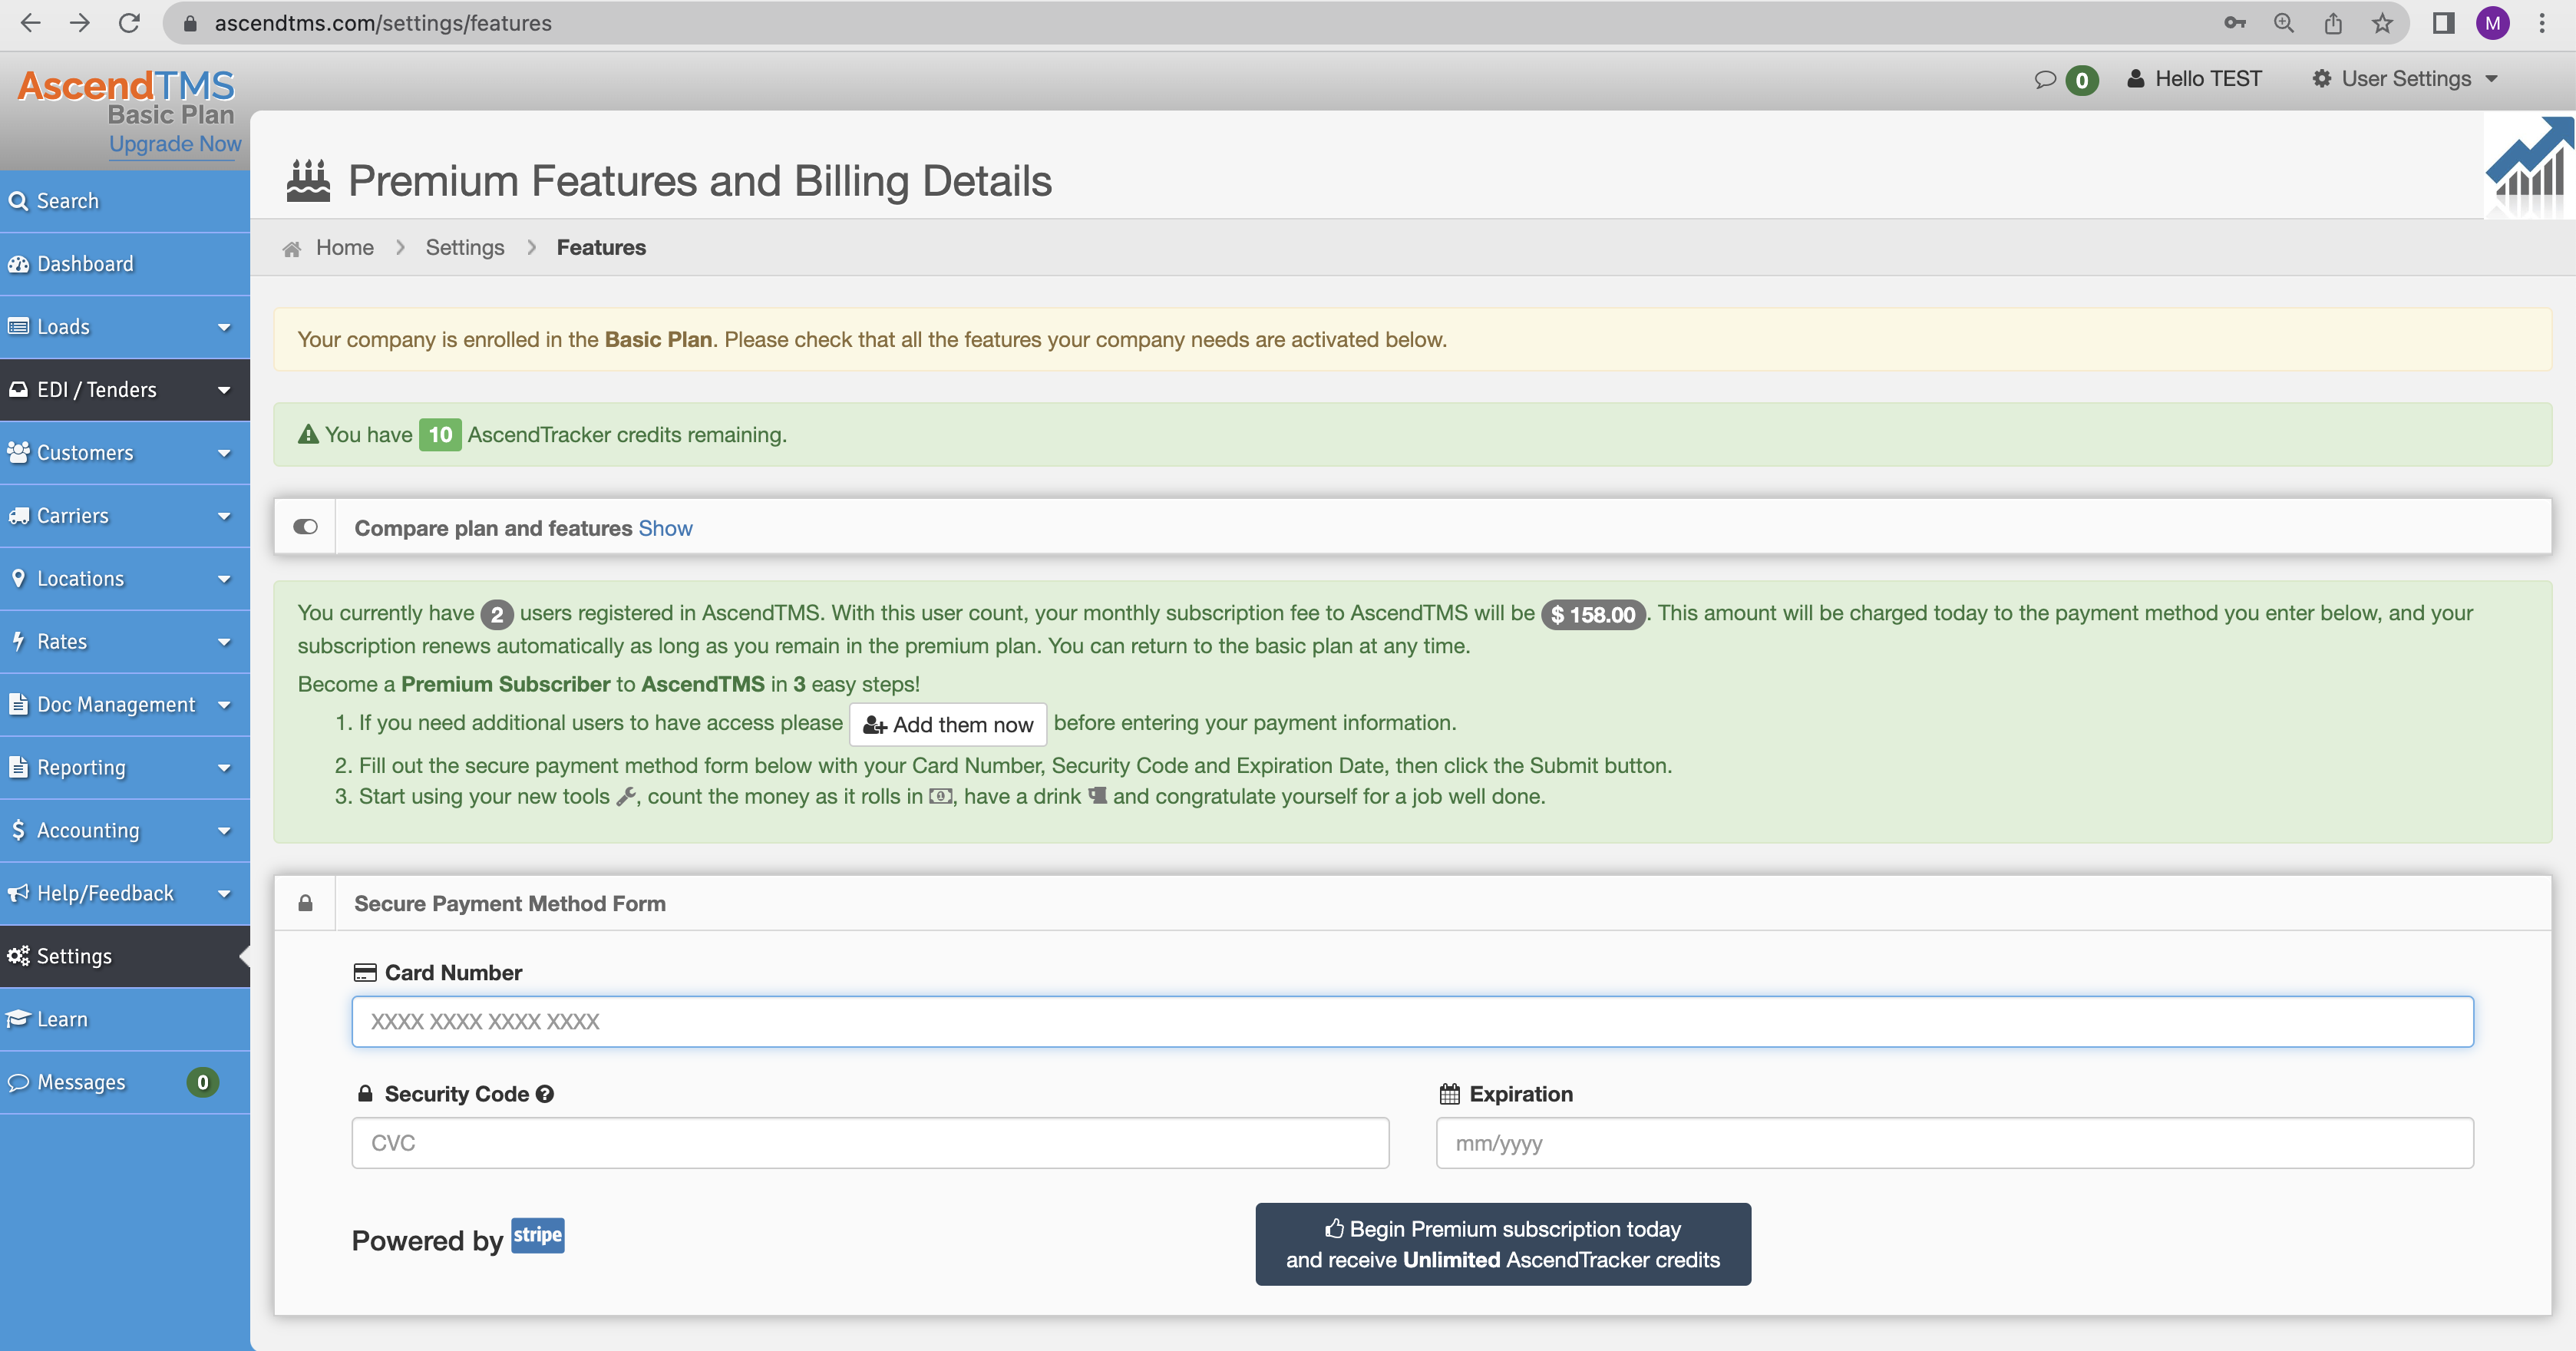Screen dimensions: 2576x1351
Task: Expand the Accounting sidebar menu
Action: click(x=125, y=831)
